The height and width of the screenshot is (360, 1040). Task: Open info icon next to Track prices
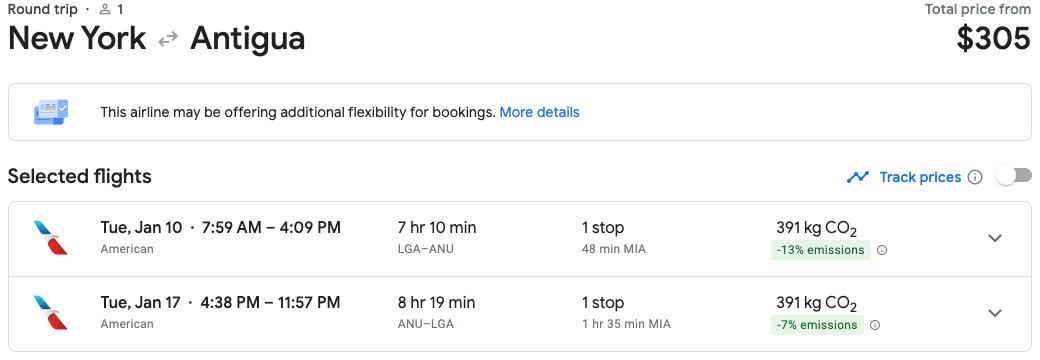pos(974,177)
